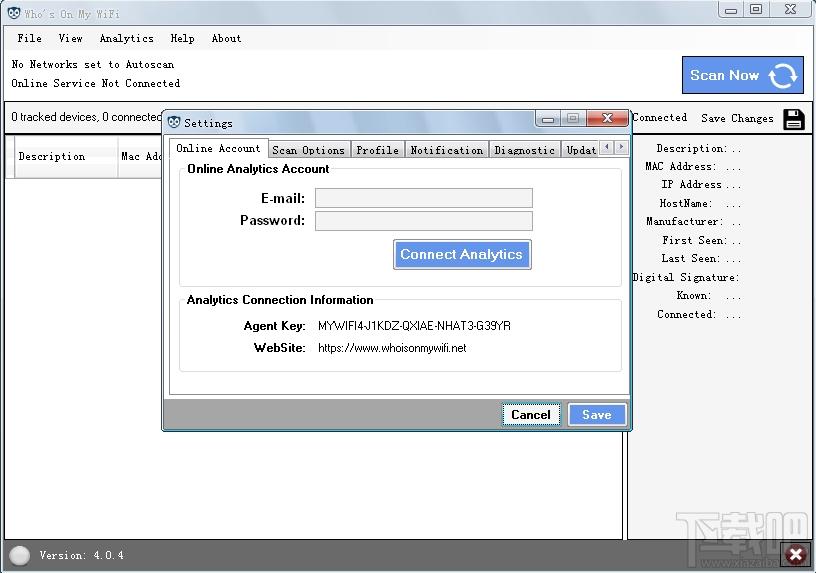Click the https://www.whoisonmywifi.net website text
This screenshot has height=573, width=816.
pos(392,348)
